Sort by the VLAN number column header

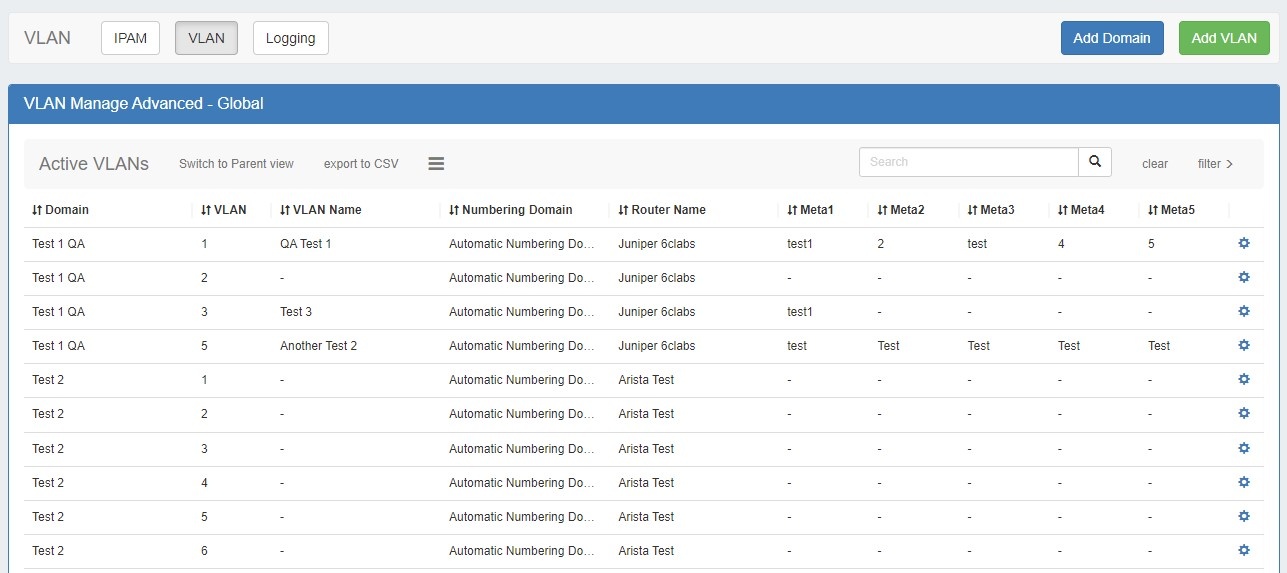(x=223, y=210)
